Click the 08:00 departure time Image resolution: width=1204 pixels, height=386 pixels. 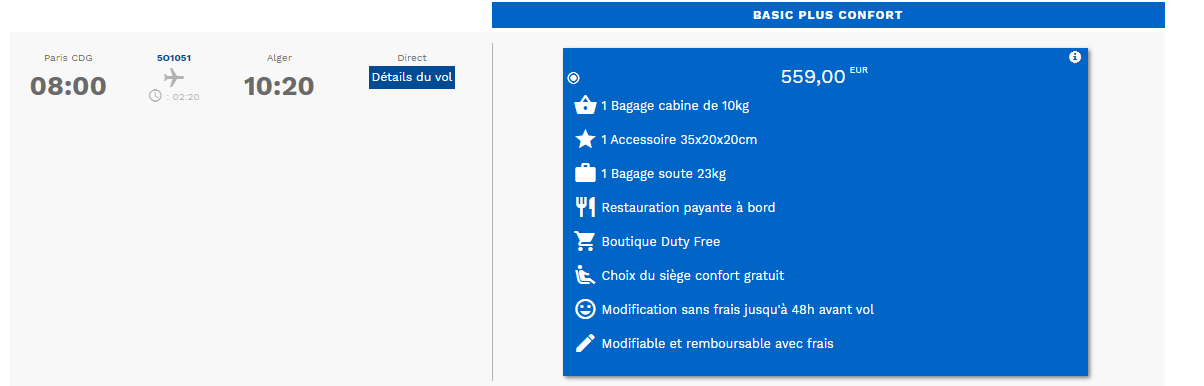pyautogui.click(x=68, y=87)
